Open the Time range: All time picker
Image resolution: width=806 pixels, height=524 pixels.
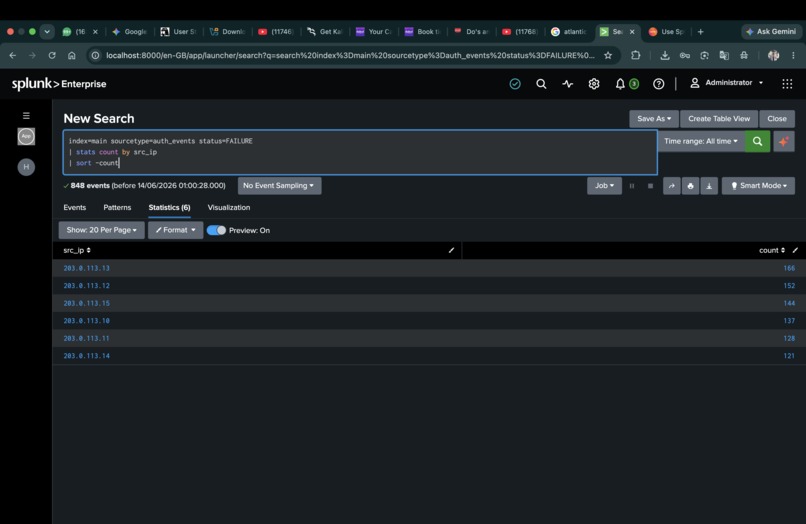pos(701,141)
